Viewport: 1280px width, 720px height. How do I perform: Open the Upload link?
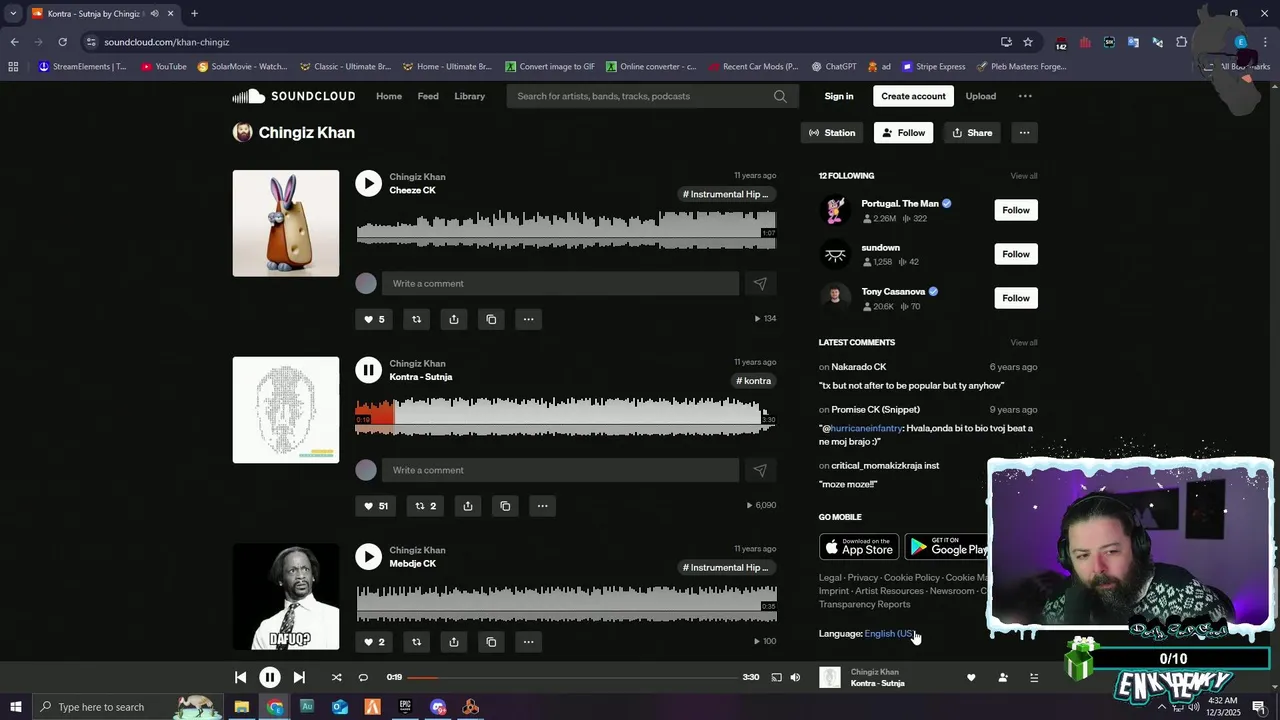coord(980,96)
